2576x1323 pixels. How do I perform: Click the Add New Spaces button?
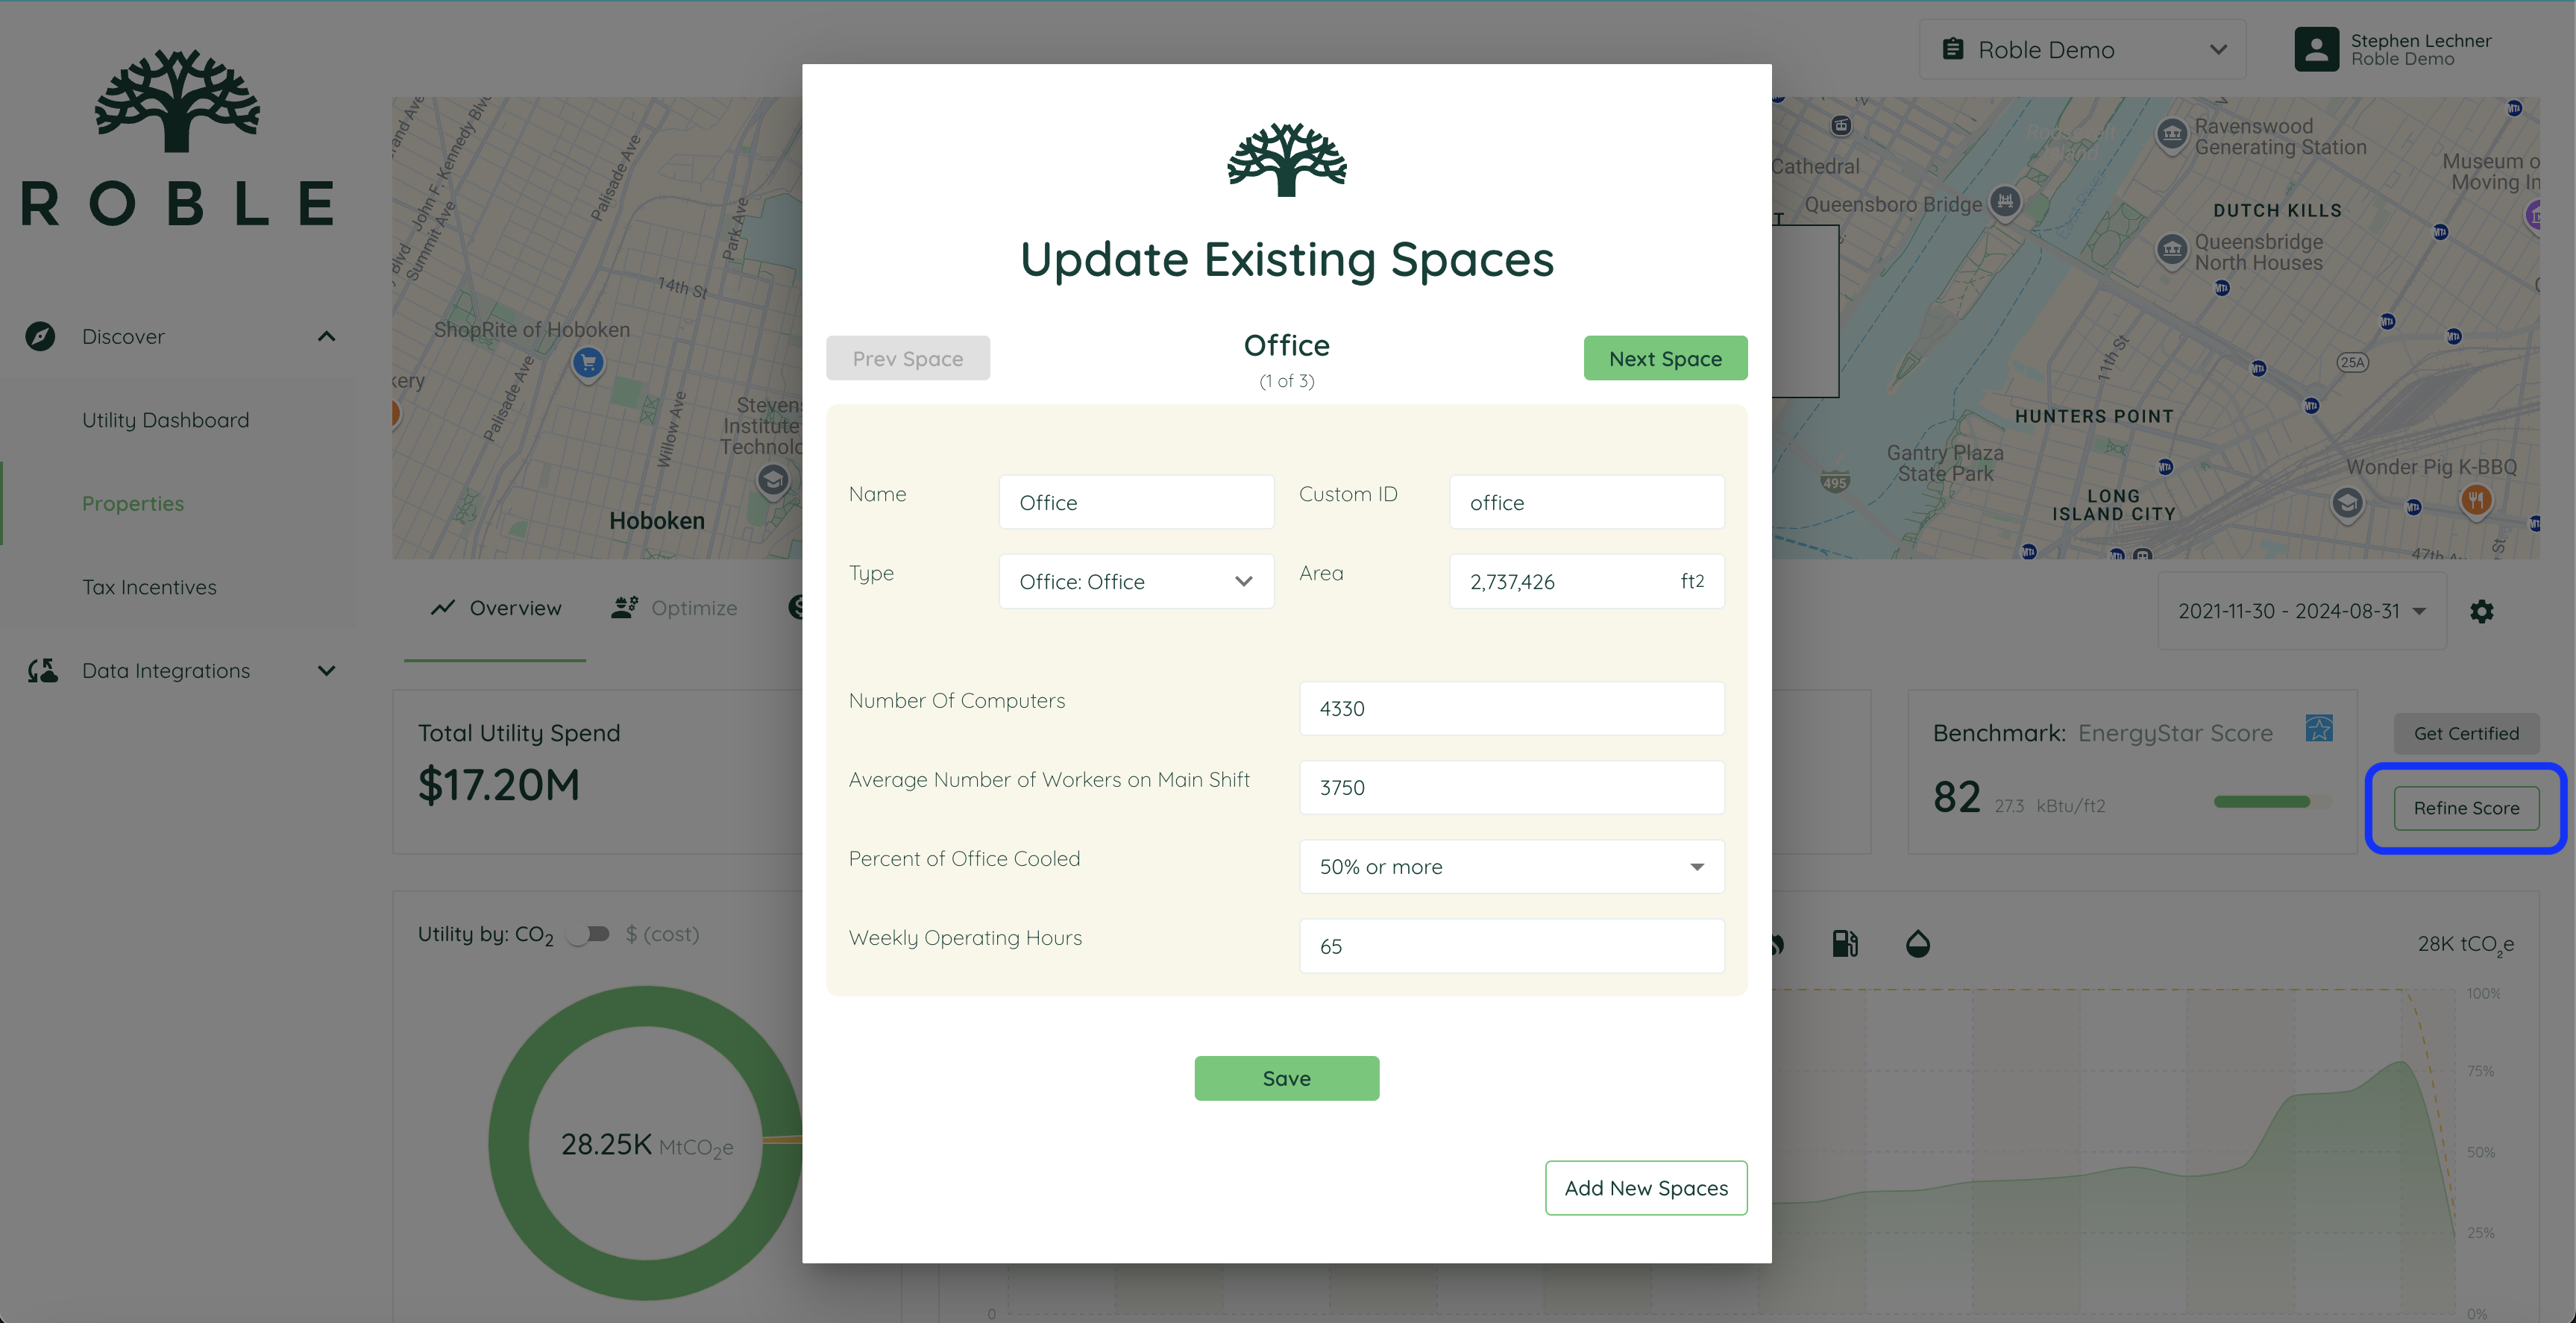[x=1645, y=1187]
